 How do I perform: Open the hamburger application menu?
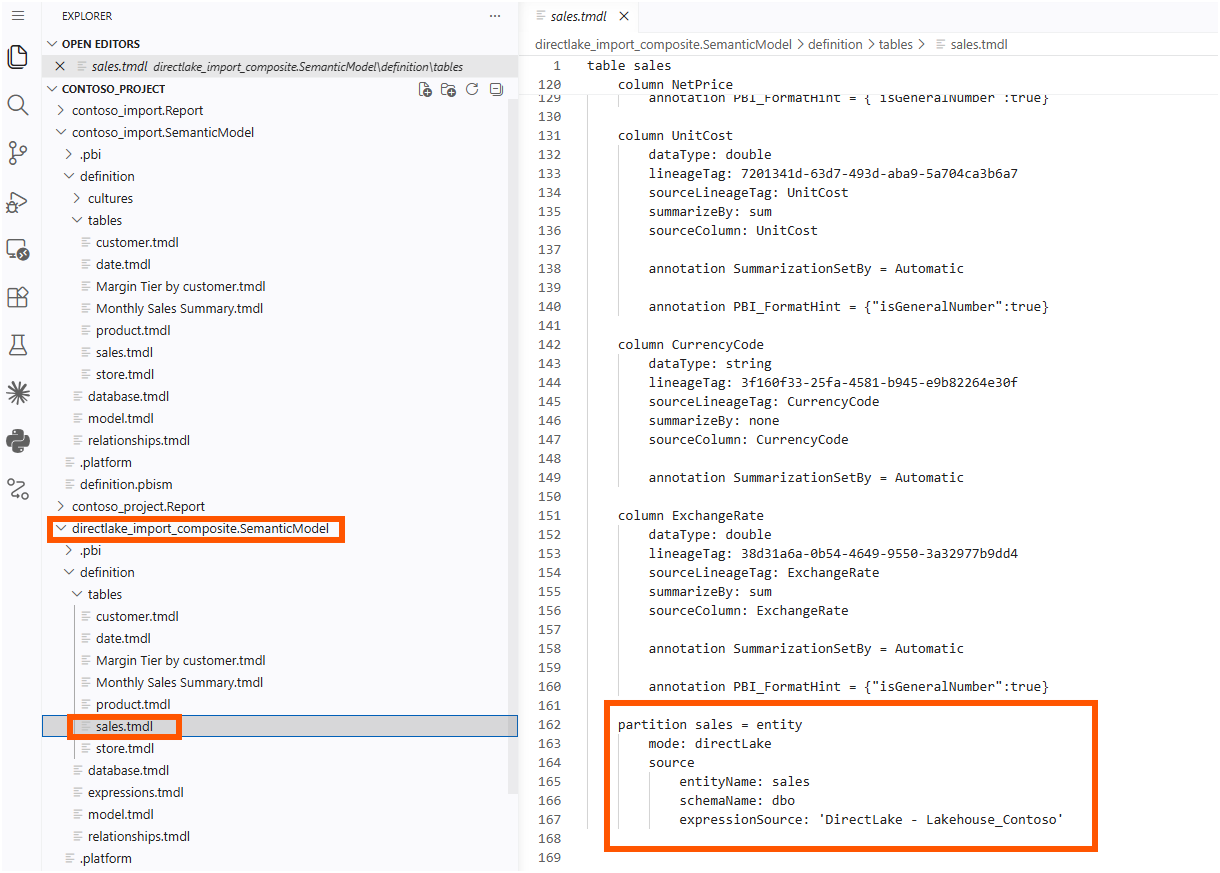point(17,16)
